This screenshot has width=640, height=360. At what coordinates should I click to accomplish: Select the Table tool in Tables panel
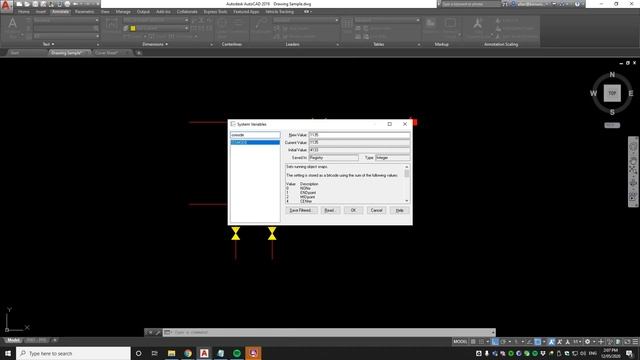click(x=347, y=24)
